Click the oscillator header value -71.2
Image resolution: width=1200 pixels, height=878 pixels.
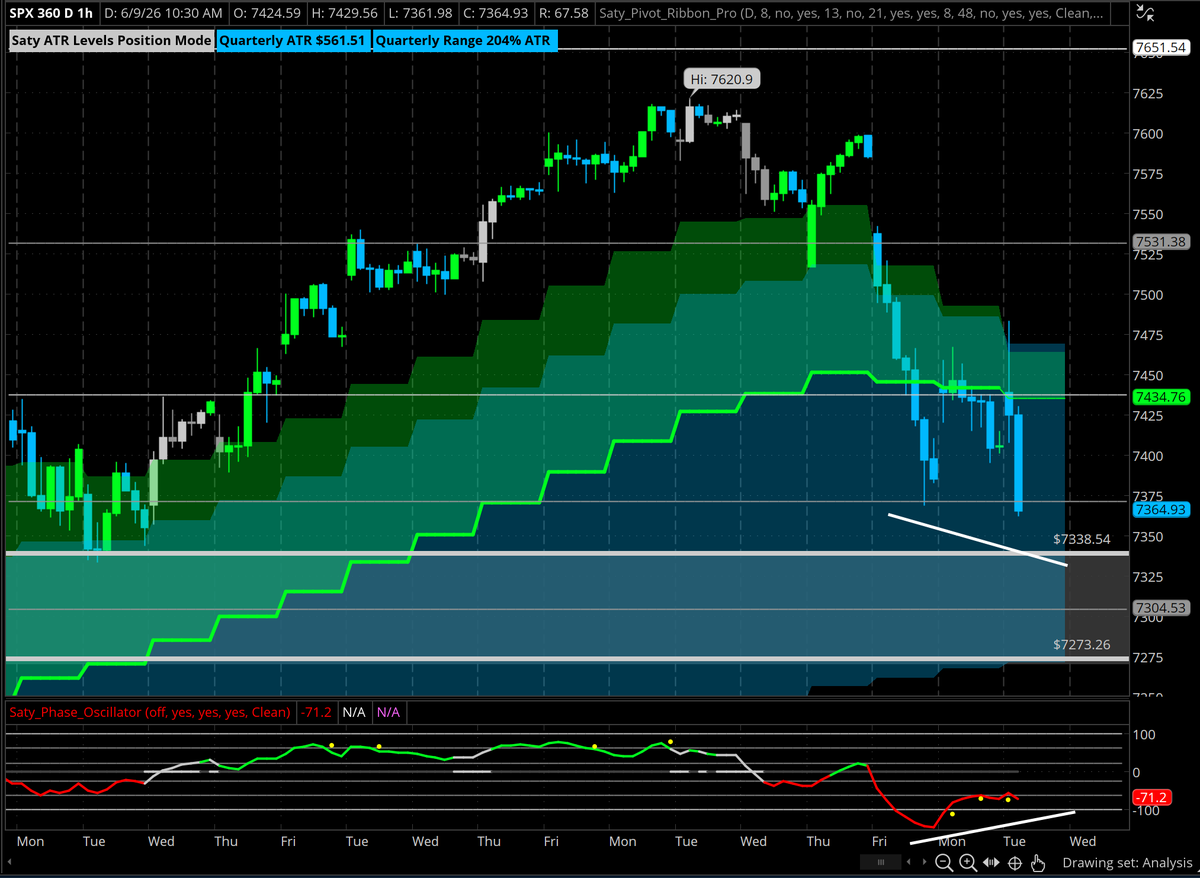point(316,713)
